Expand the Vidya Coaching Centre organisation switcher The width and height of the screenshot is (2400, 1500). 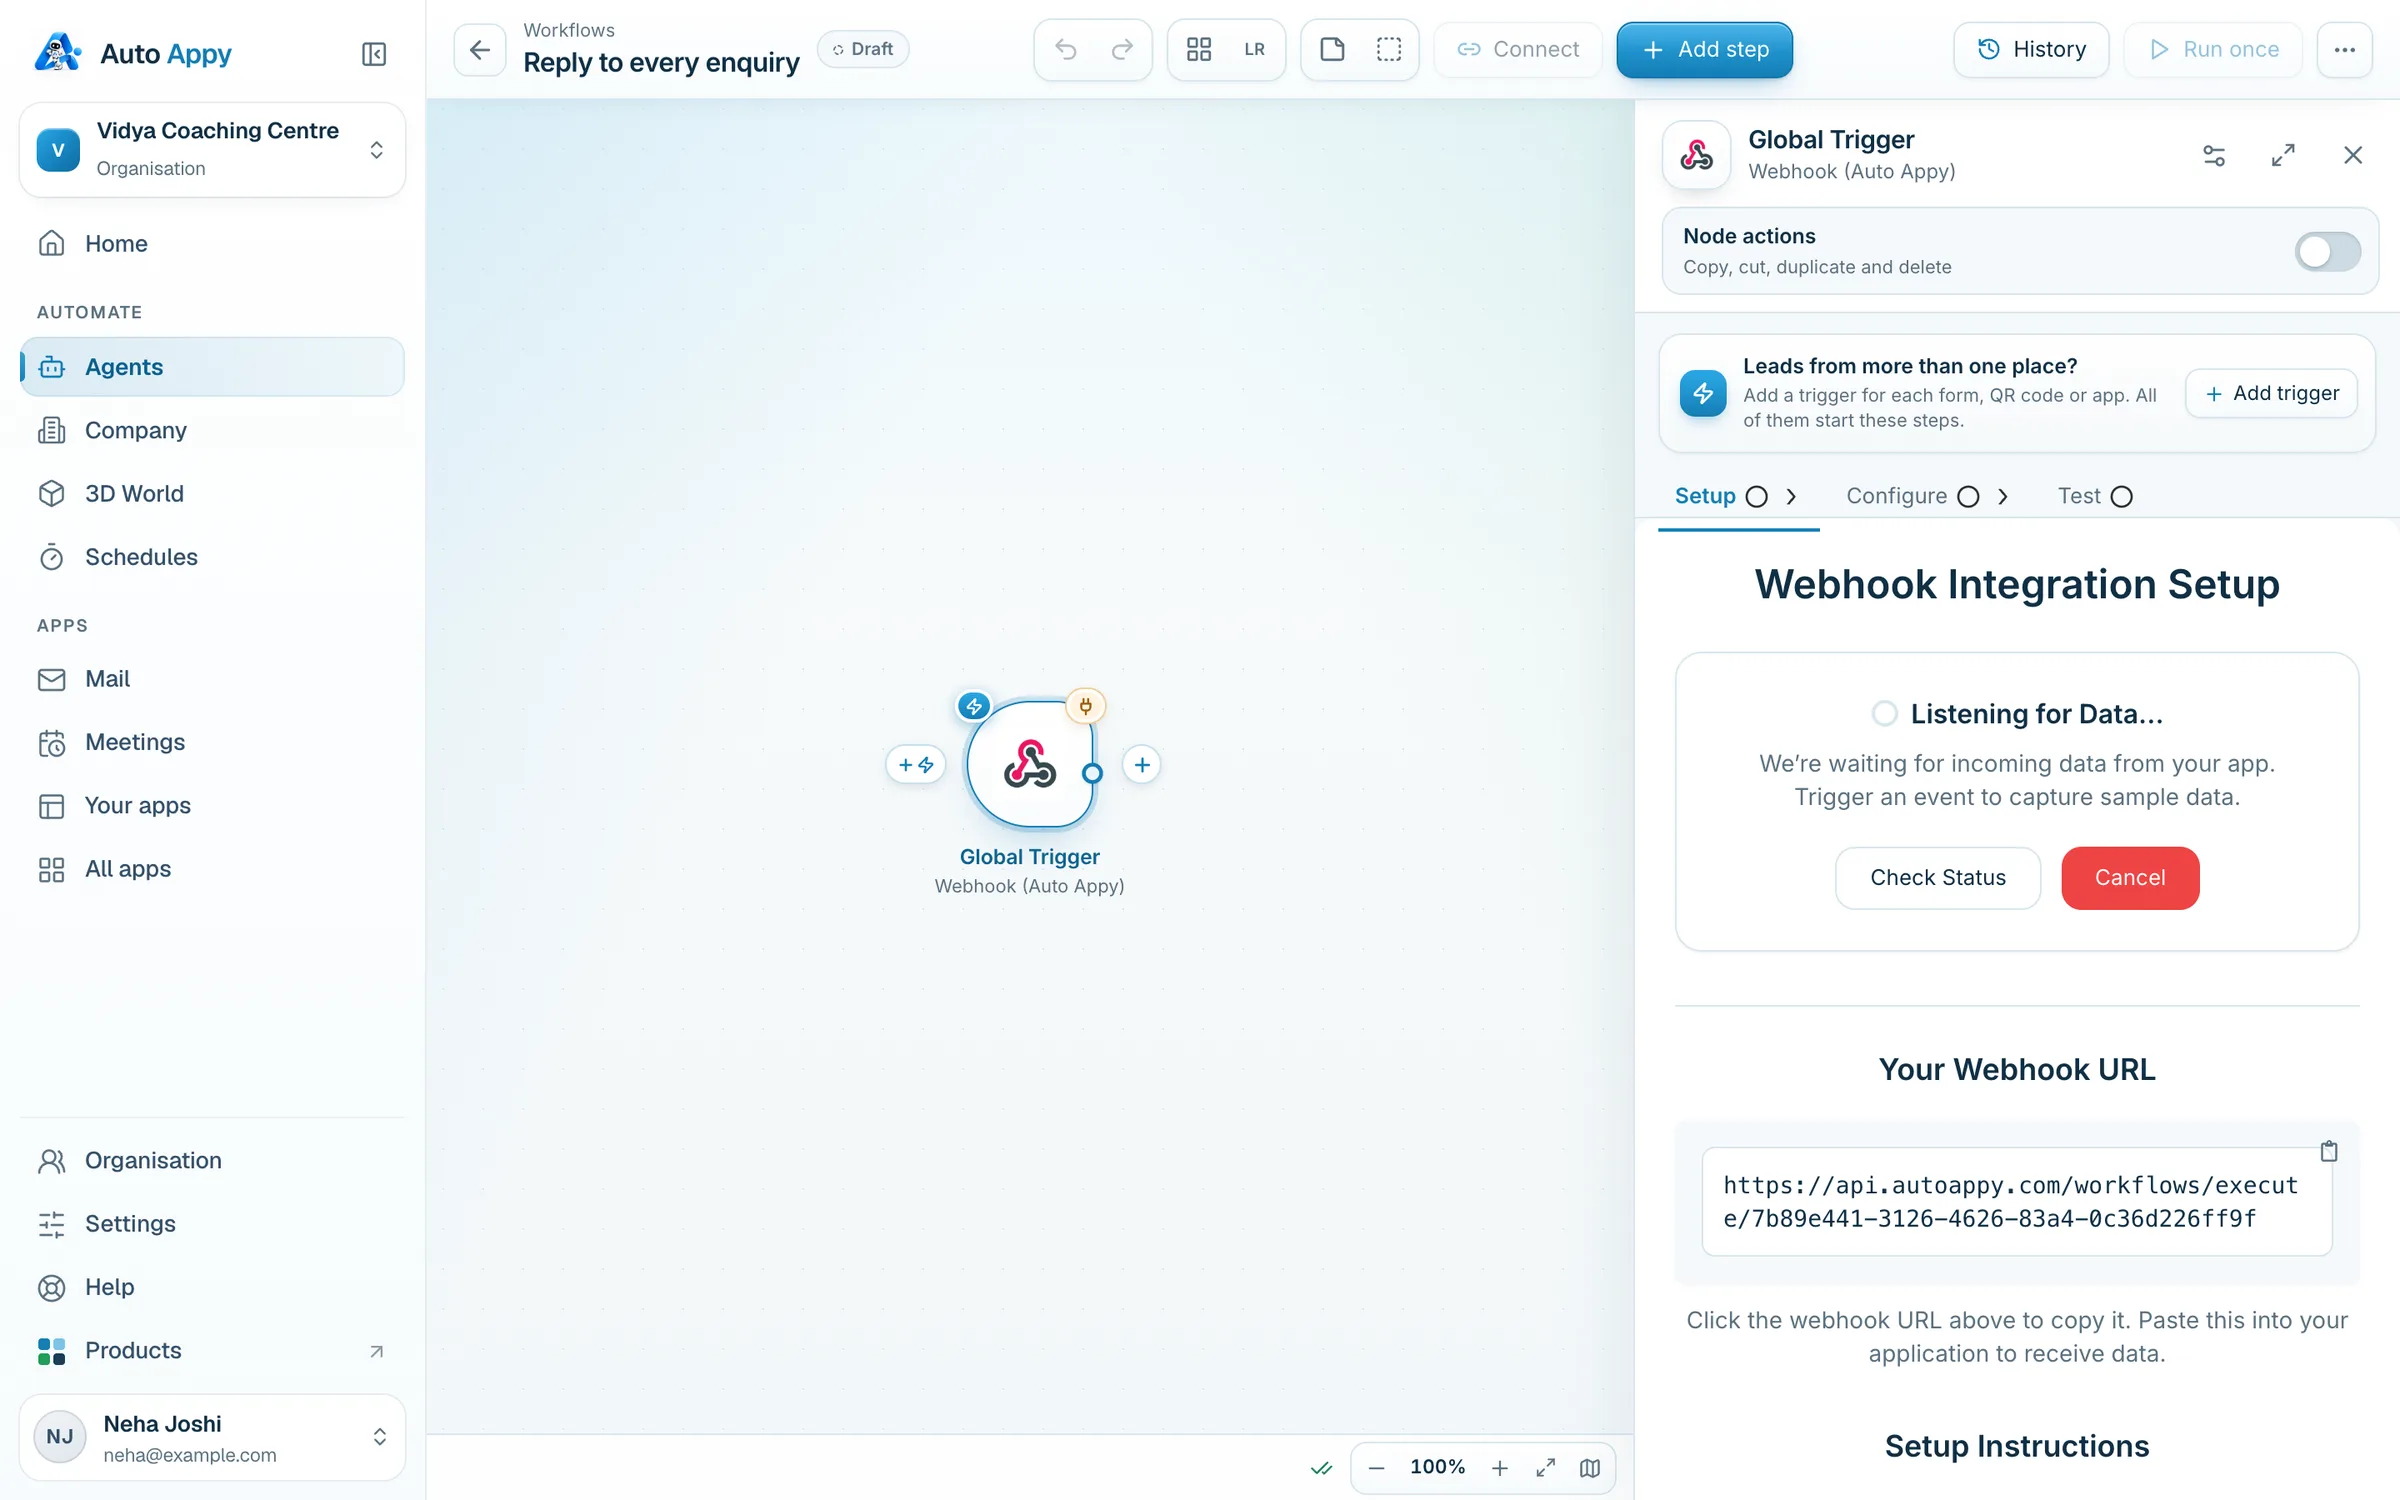[212, 150]
